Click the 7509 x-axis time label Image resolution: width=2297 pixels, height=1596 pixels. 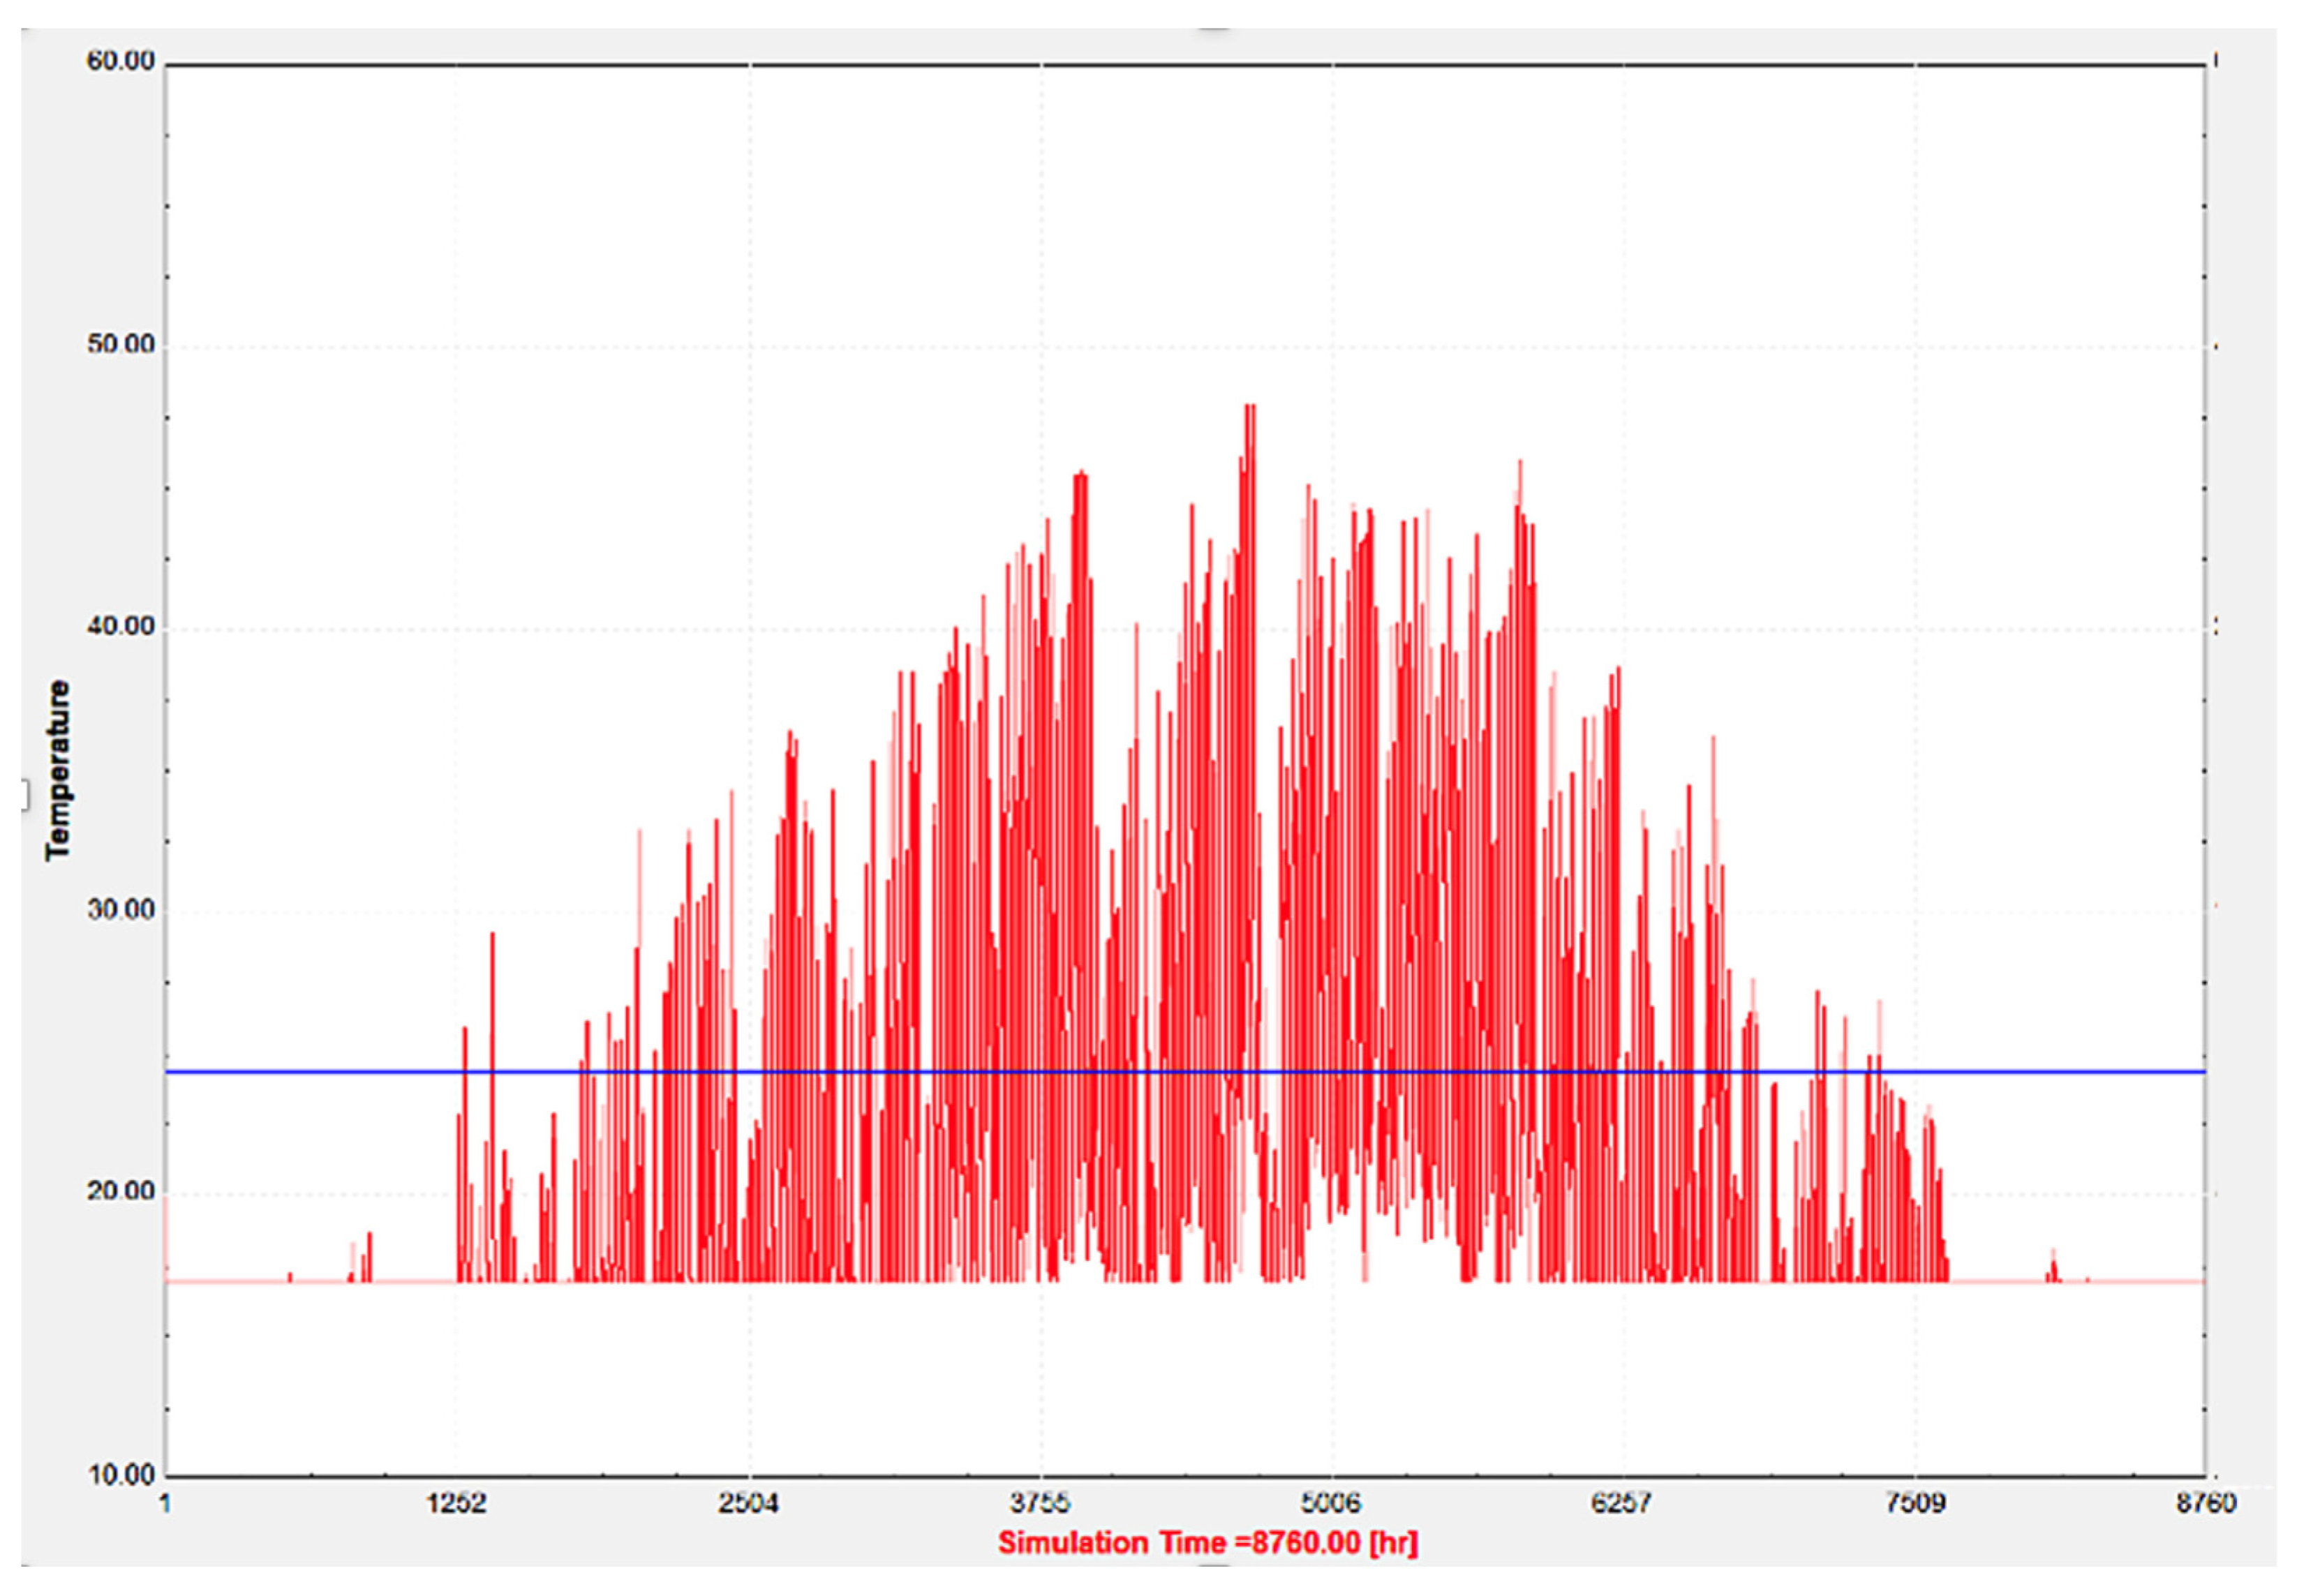coord(1915,1503)
